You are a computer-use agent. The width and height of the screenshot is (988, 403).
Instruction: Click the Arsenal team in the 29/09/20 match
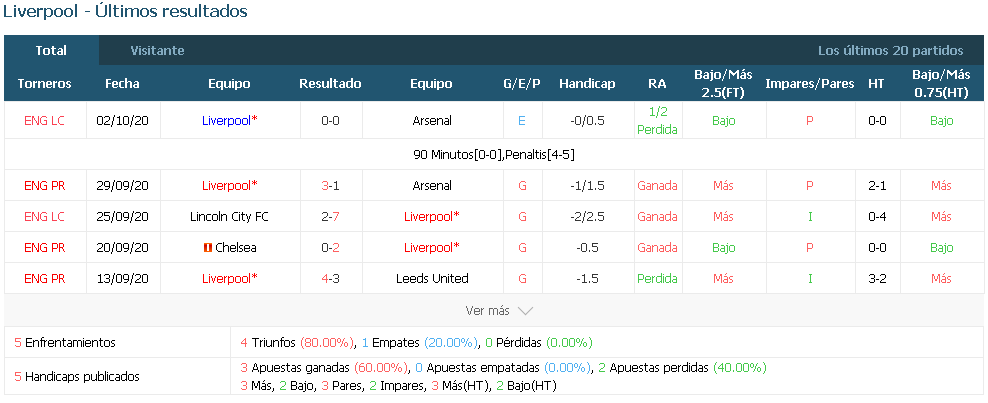point(432,186)
